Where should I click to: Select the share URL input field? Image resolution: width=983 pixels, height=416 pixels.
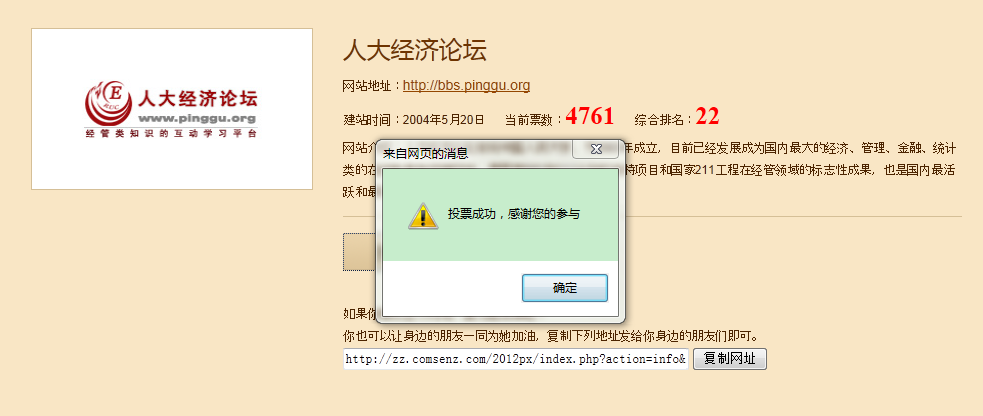(x=515, y=360)
